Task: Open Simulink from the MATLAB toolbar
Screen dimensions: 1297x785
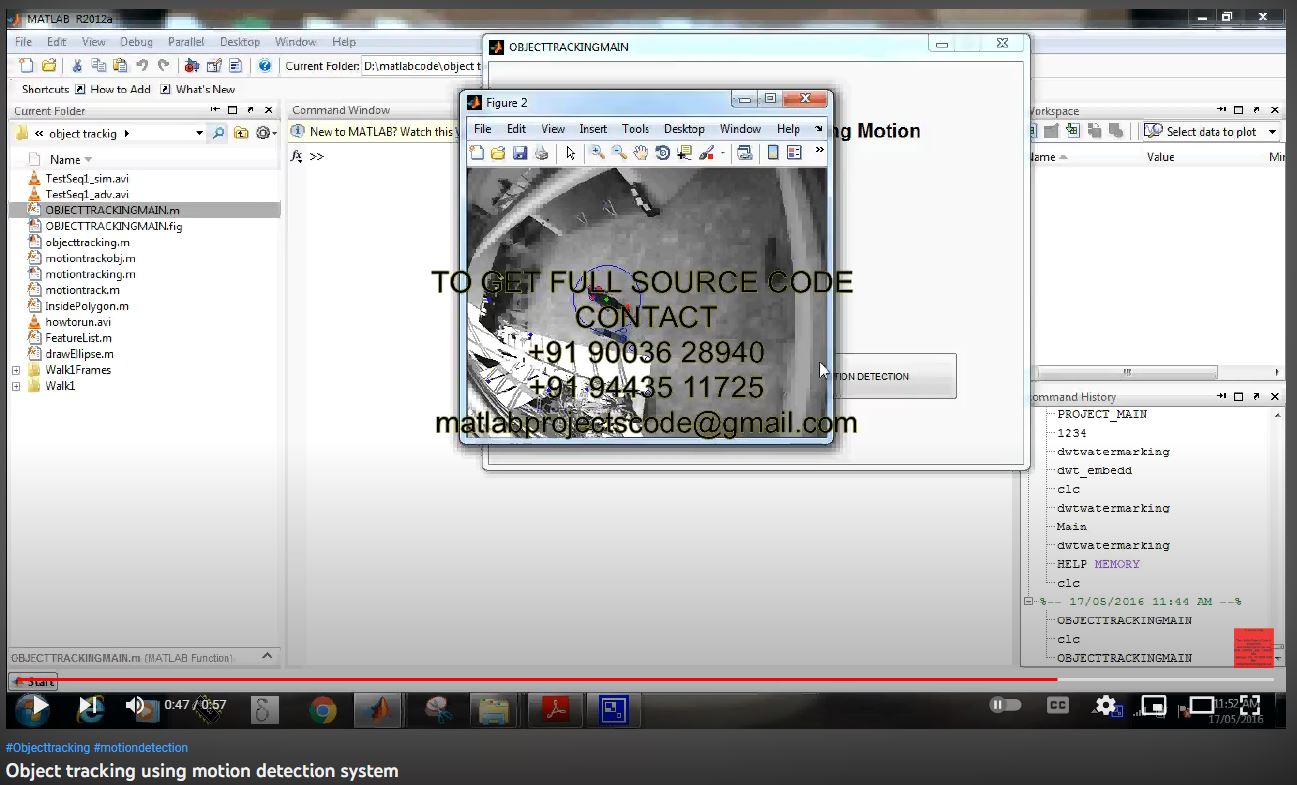Action: [192, 66]
